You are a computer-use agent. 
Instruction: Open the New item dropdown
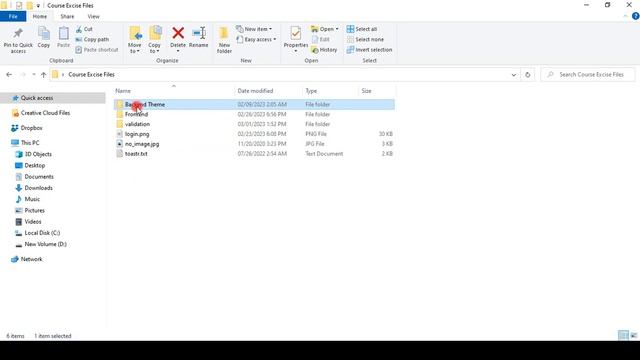coord(254,29)
